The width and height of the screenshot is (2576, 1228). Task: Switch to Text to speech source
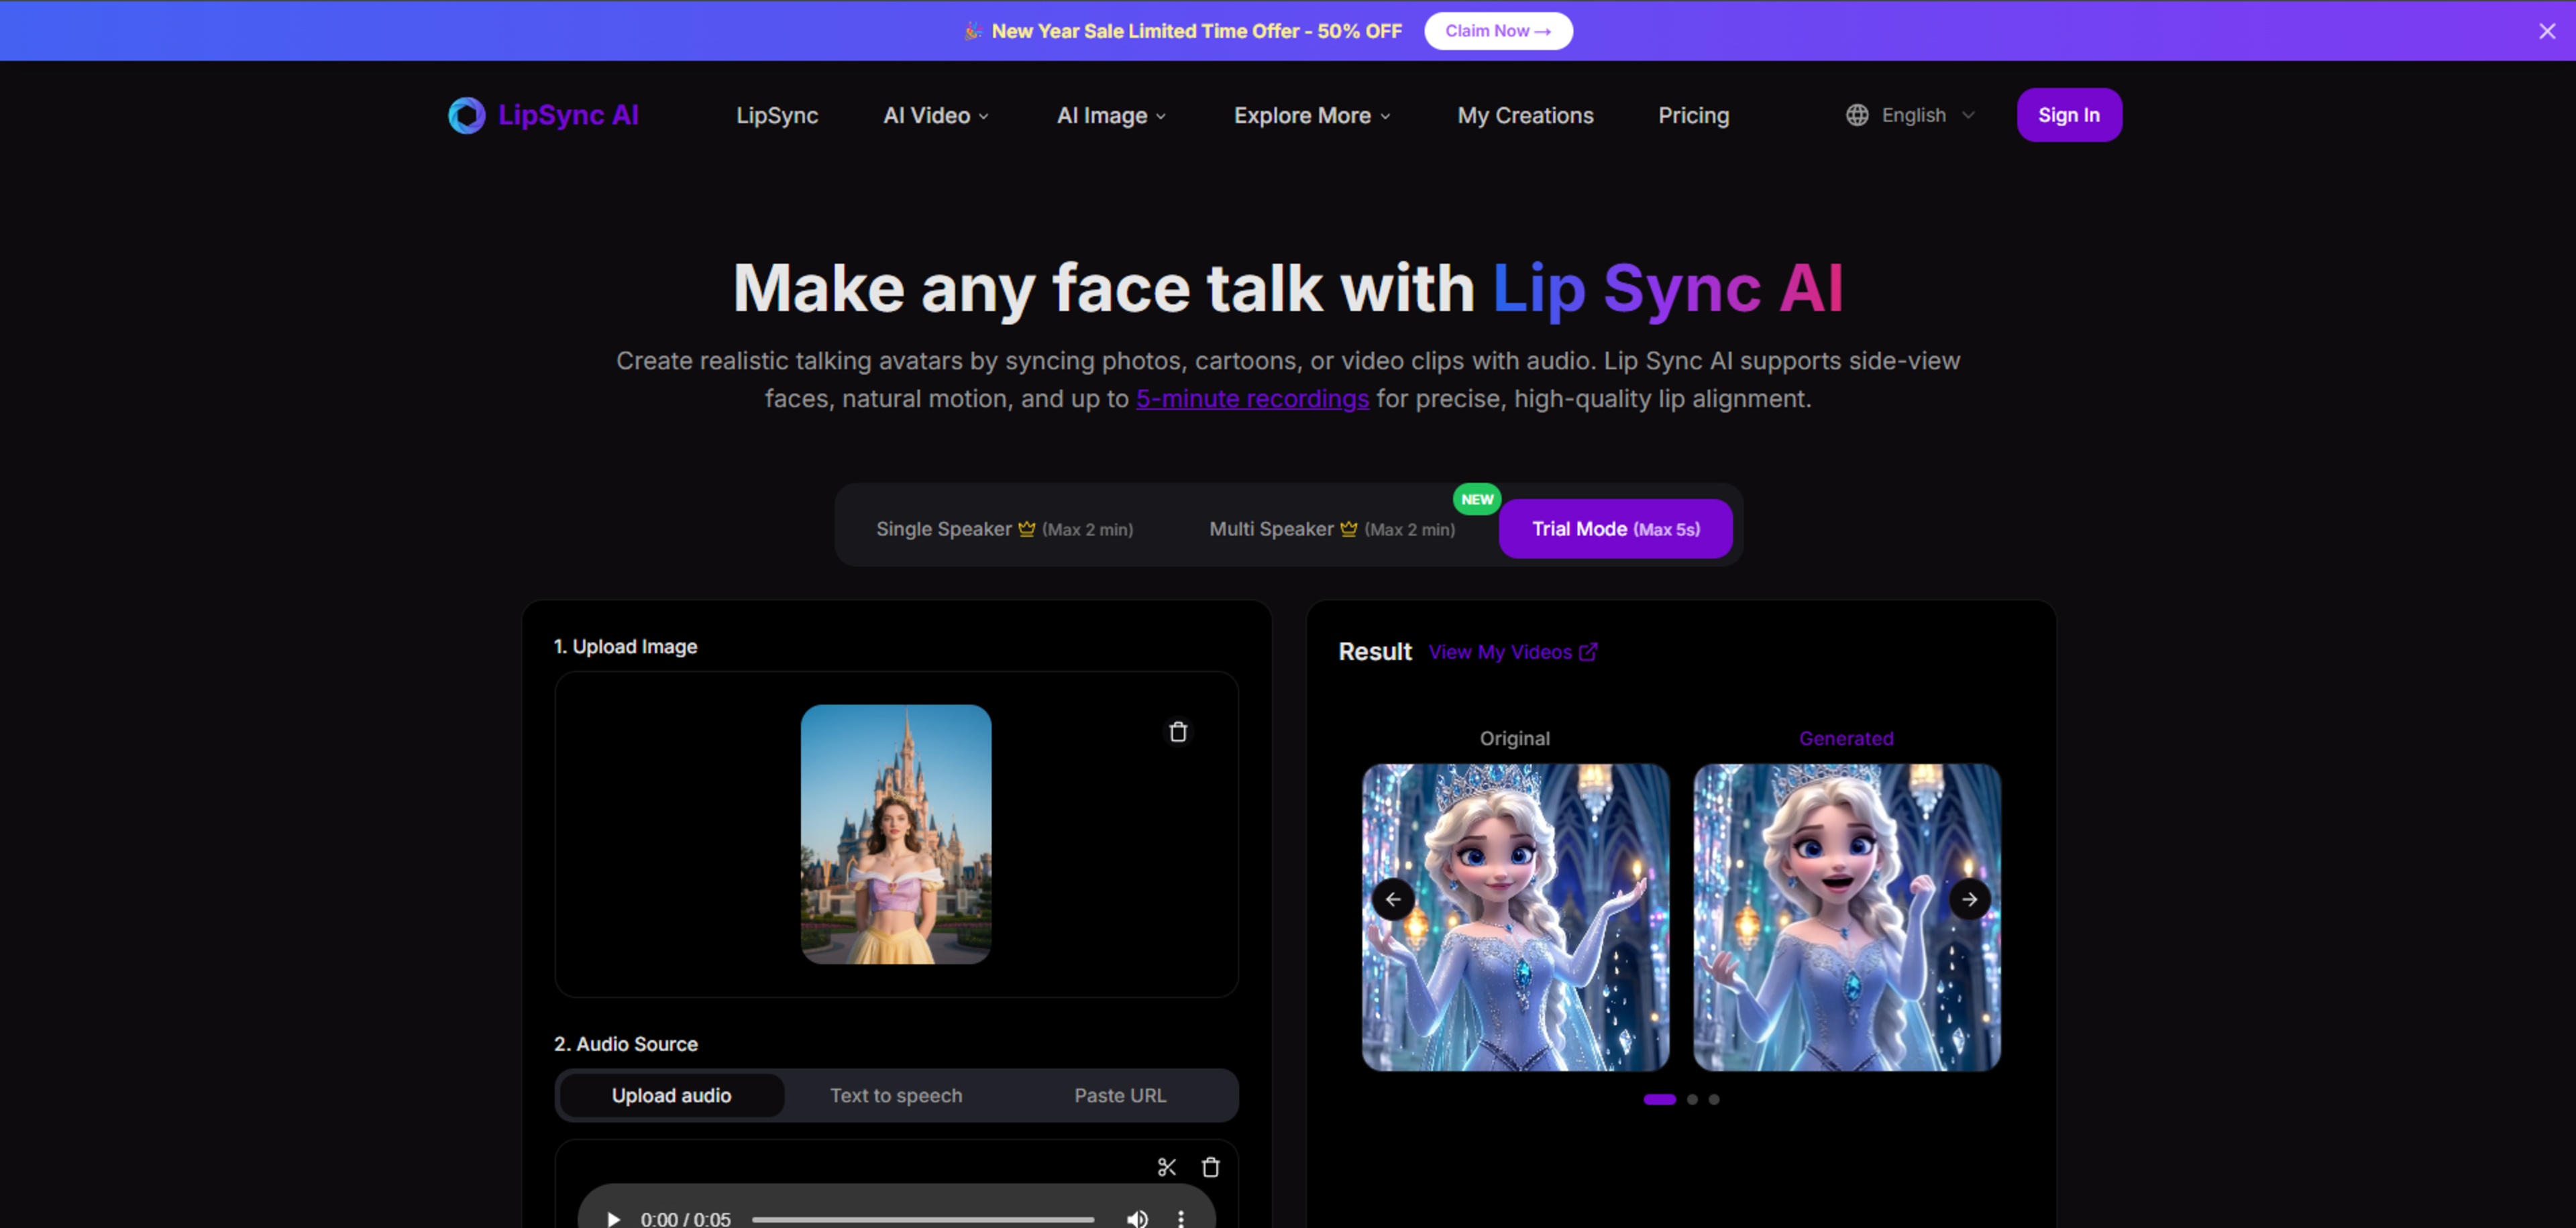point(896,1095)
